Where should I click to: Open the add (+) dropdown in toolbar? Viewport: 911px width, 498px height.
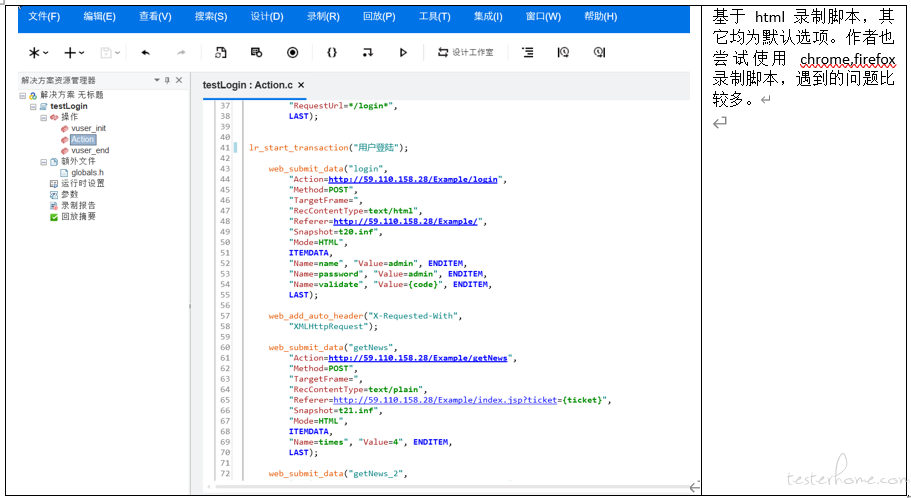(74, 52)
